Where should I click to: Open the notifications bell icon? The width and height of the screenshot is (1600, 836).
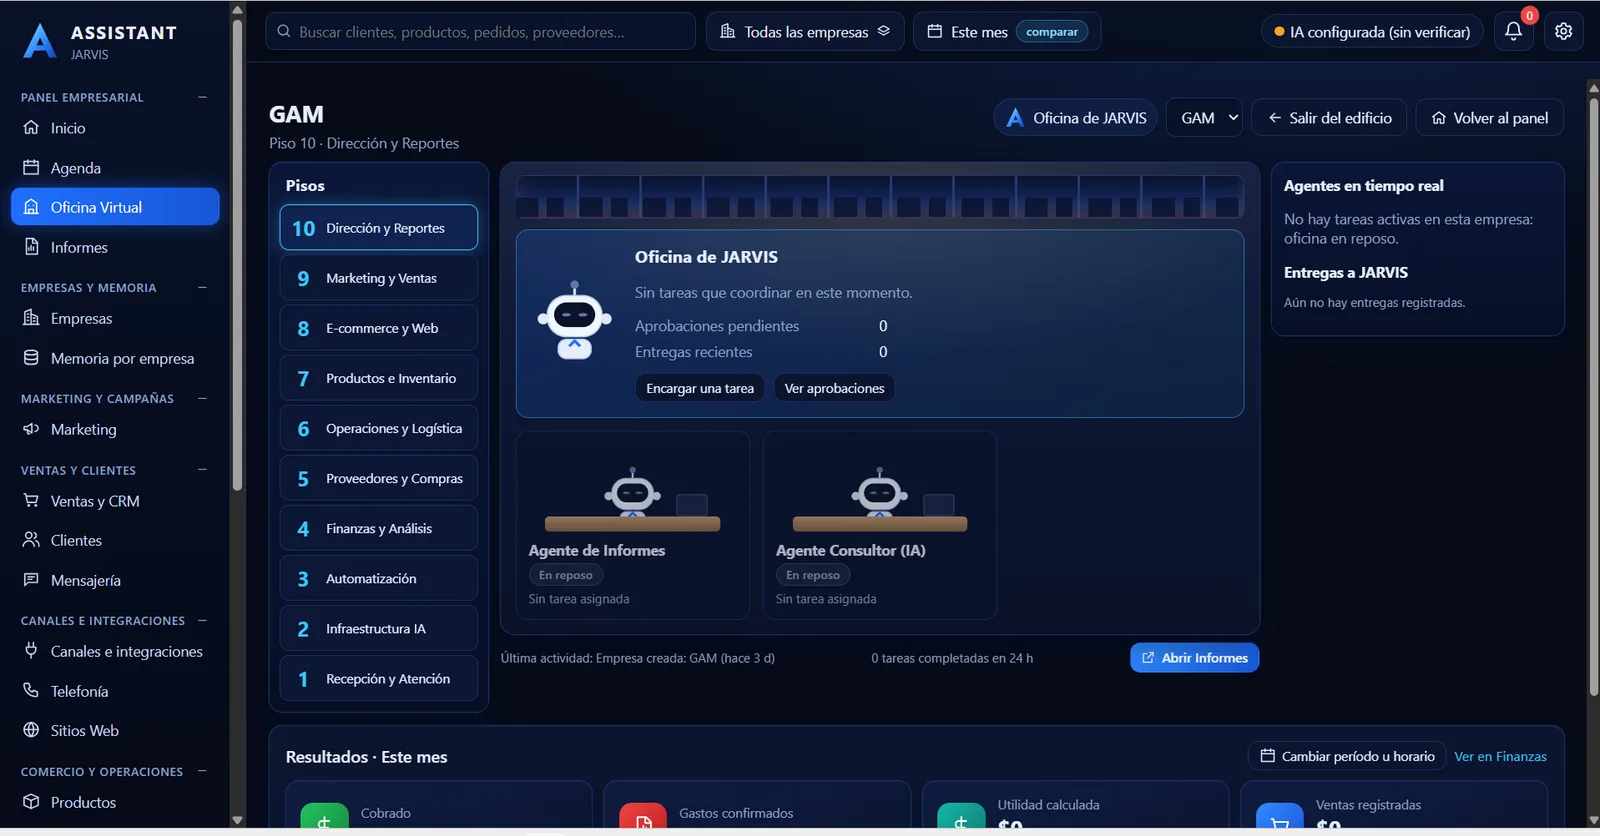(1513, 31)
